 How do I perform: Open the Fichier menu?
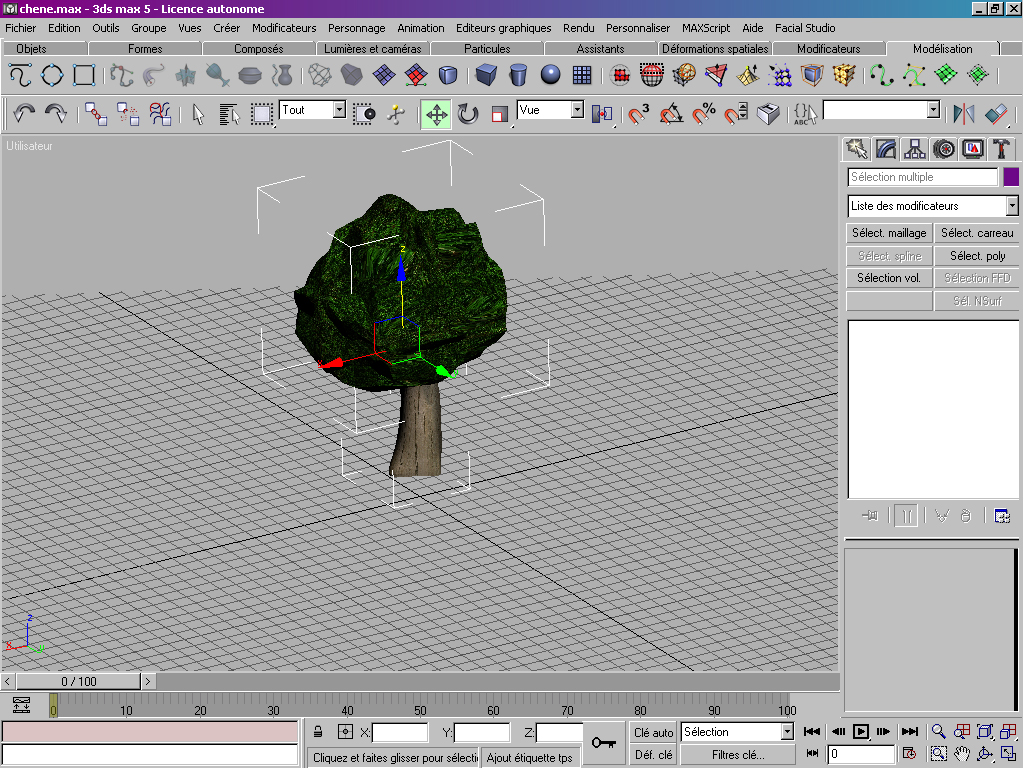[21, 28]
